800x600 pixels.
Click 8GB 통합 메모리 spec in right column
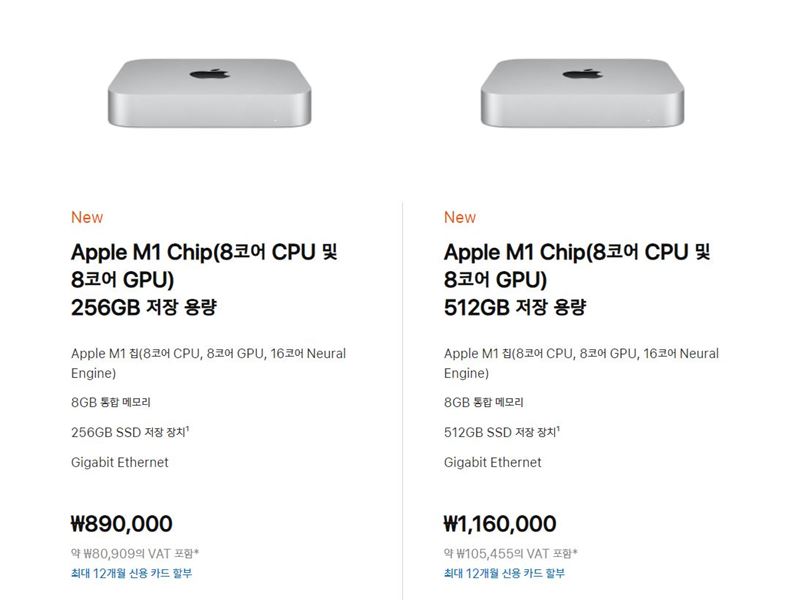pyautogui.click(x=484, y=402)
